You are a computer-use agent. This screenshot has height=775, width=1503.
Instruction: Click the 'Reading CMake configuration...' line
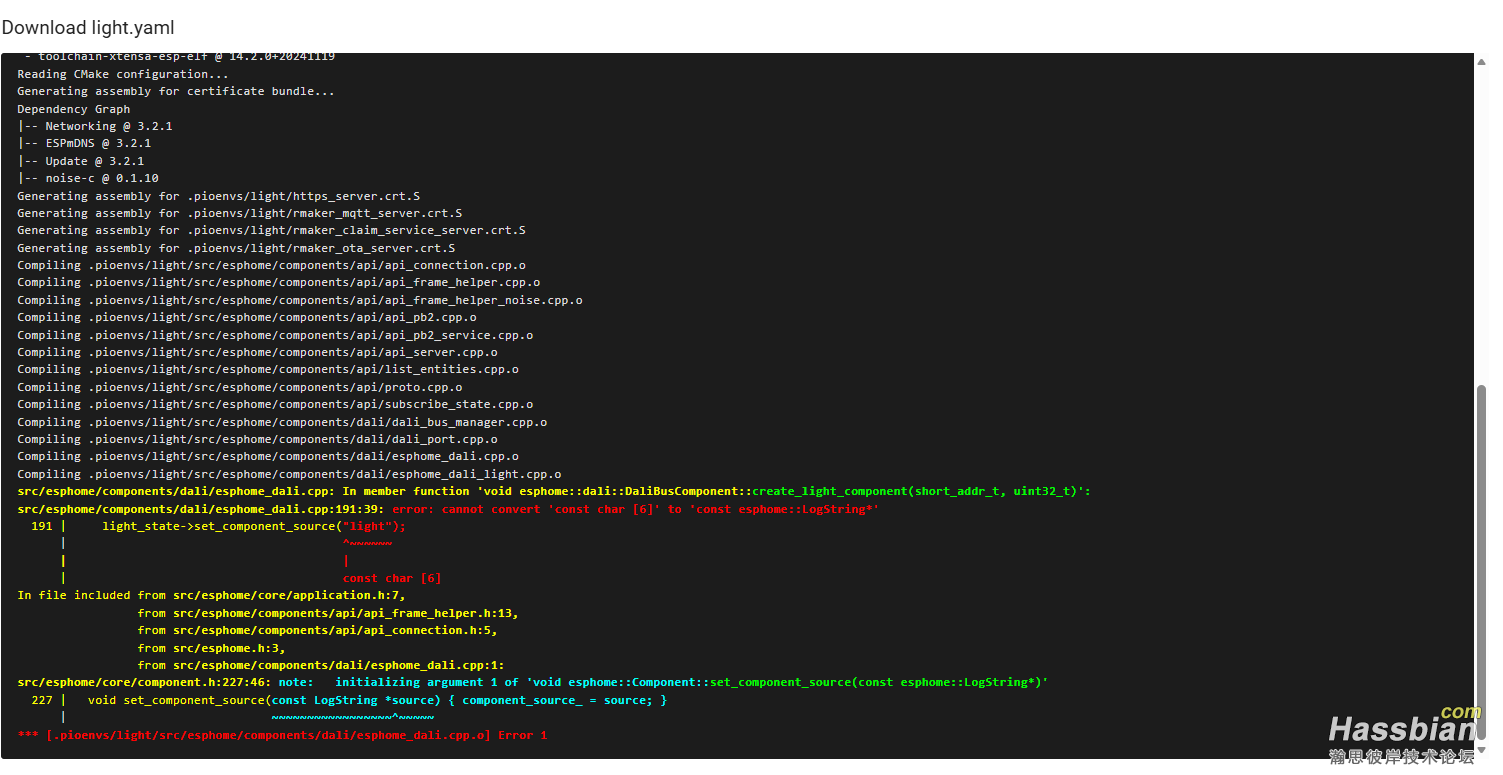[x=122, y=74]
